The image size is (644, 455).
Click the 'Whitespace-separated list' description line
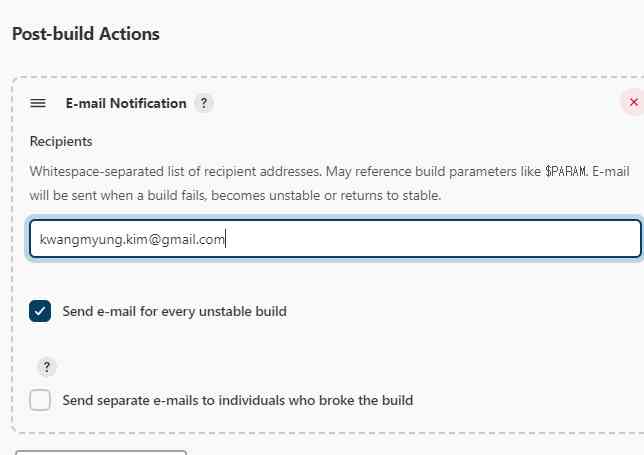pos(200,171)
